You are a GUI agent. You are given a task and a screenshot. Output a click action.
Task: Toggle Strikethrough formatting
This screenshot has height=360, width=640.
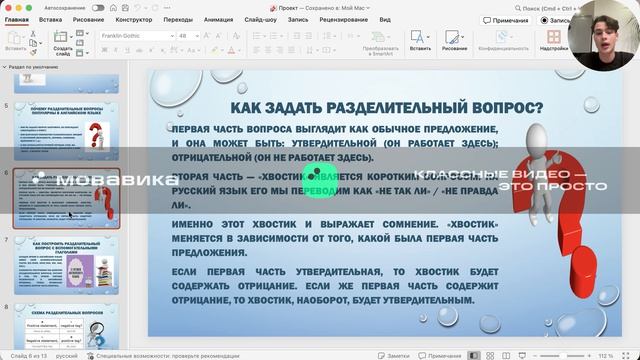[139, 50]
